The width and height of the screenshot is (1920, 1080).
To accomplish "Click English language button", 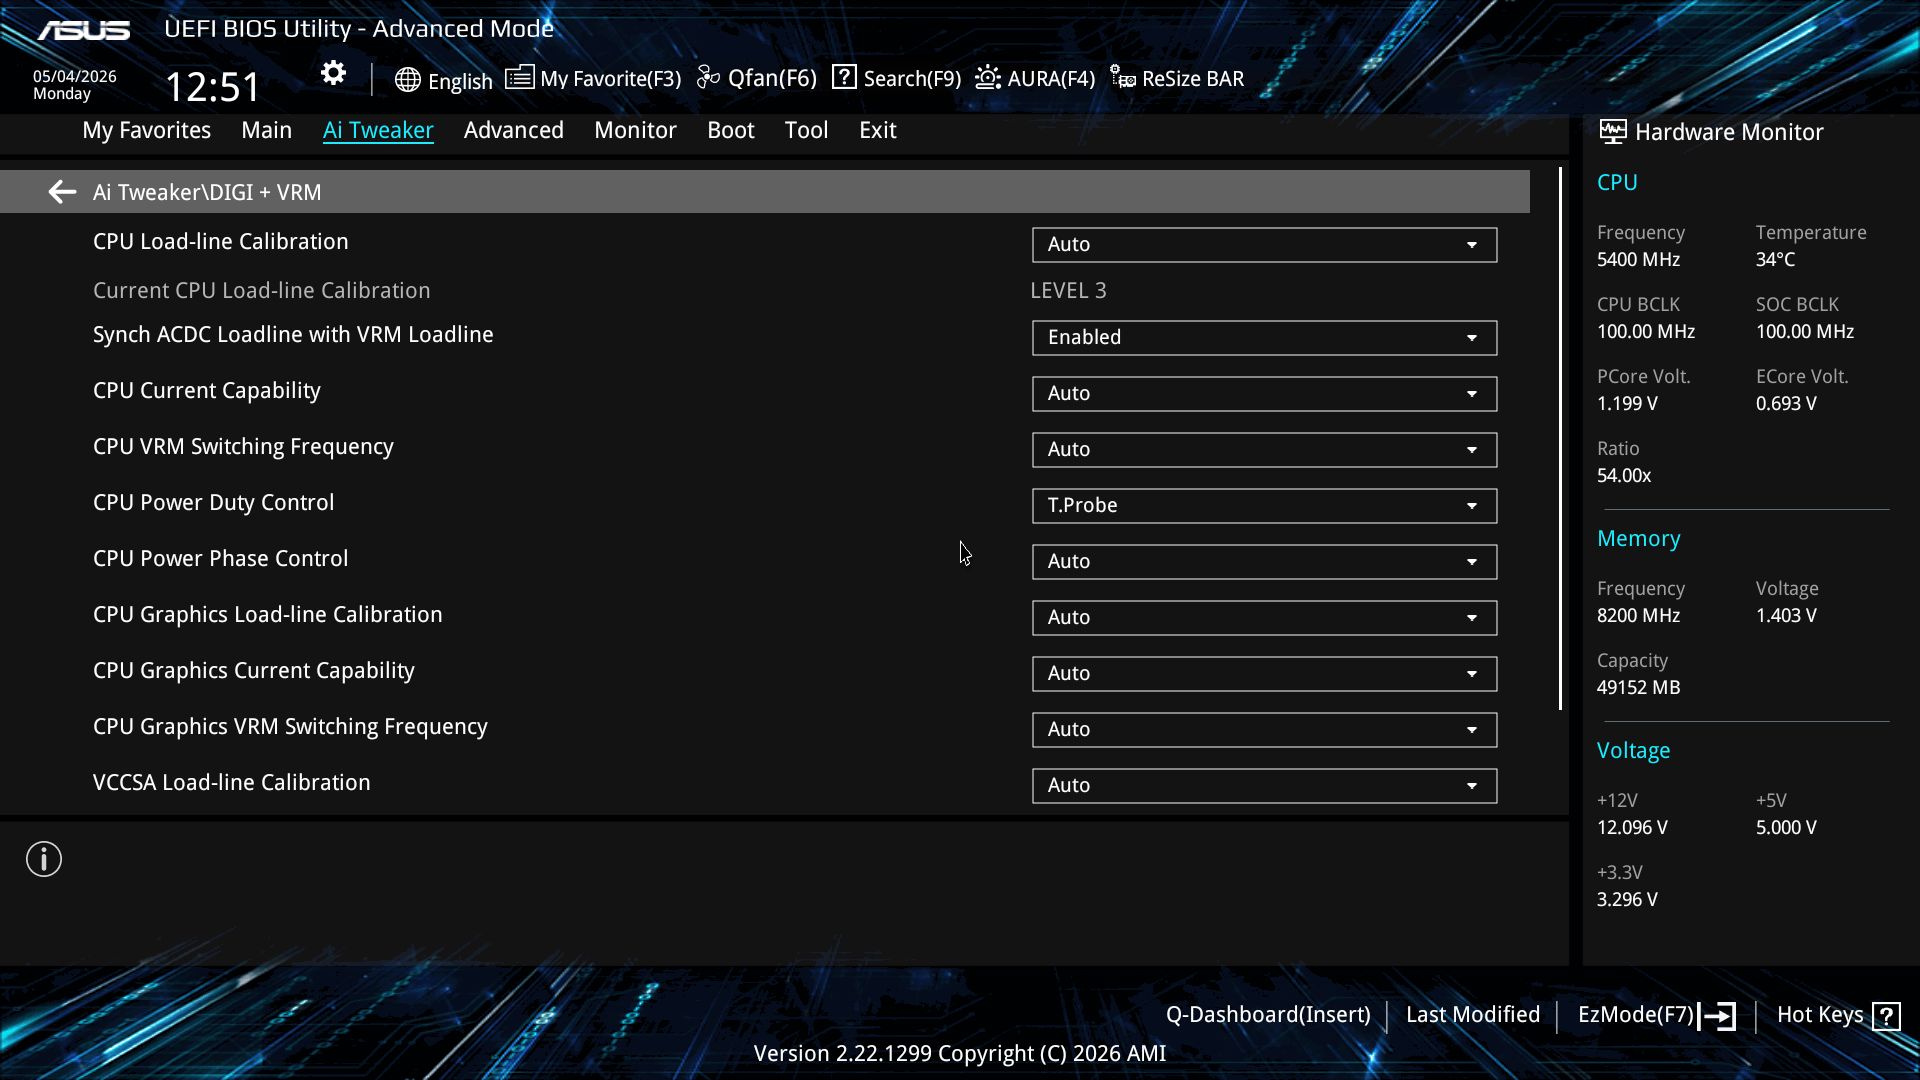I will click(460, 81).
